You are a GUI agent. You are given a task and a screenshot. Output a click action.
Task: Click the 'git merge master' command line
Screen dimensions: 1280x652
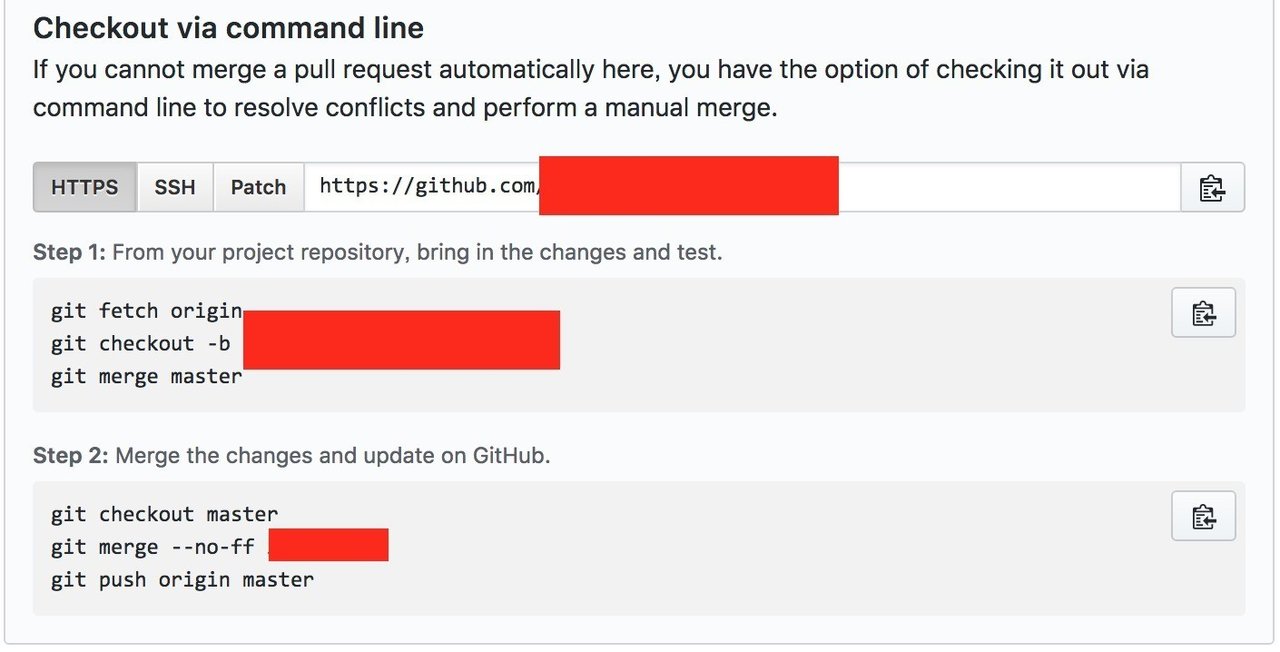click(x=146, y=376)
